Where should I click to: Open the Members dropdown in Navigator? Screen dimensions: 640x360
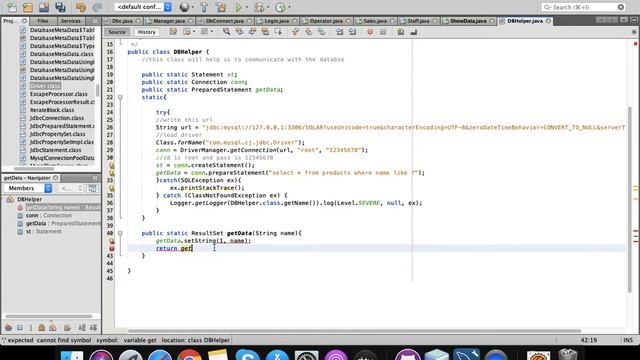(28, 188)
